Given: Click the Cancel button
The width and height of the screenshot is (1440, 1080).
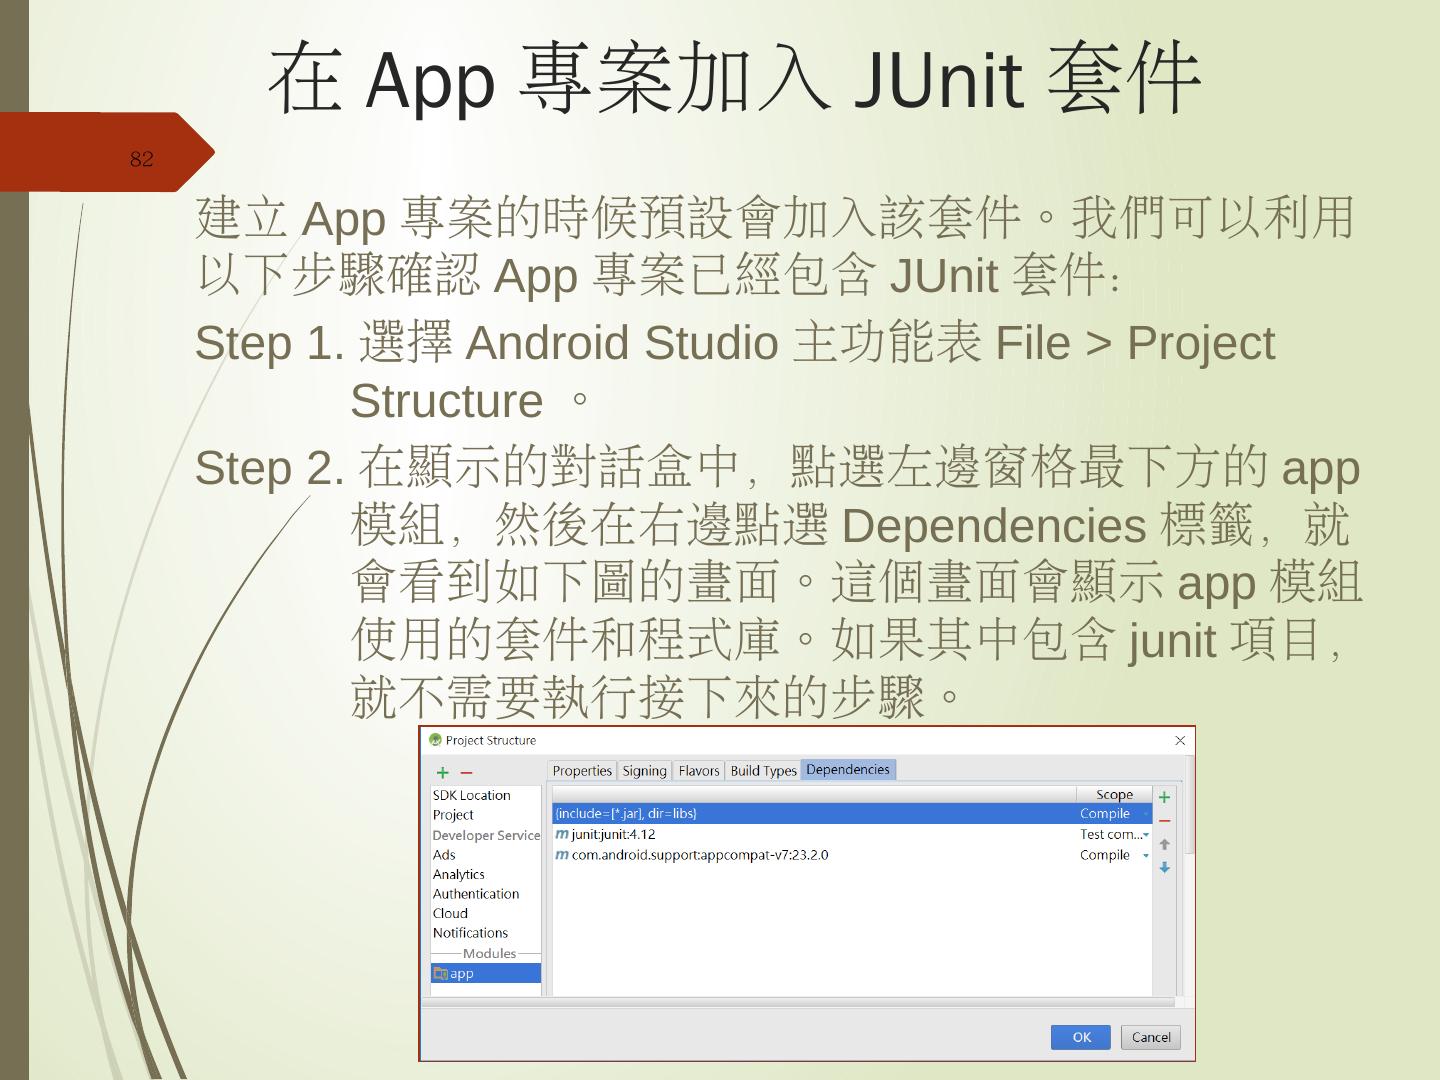Looking at the screenshot, I should pos(1151,1037).
